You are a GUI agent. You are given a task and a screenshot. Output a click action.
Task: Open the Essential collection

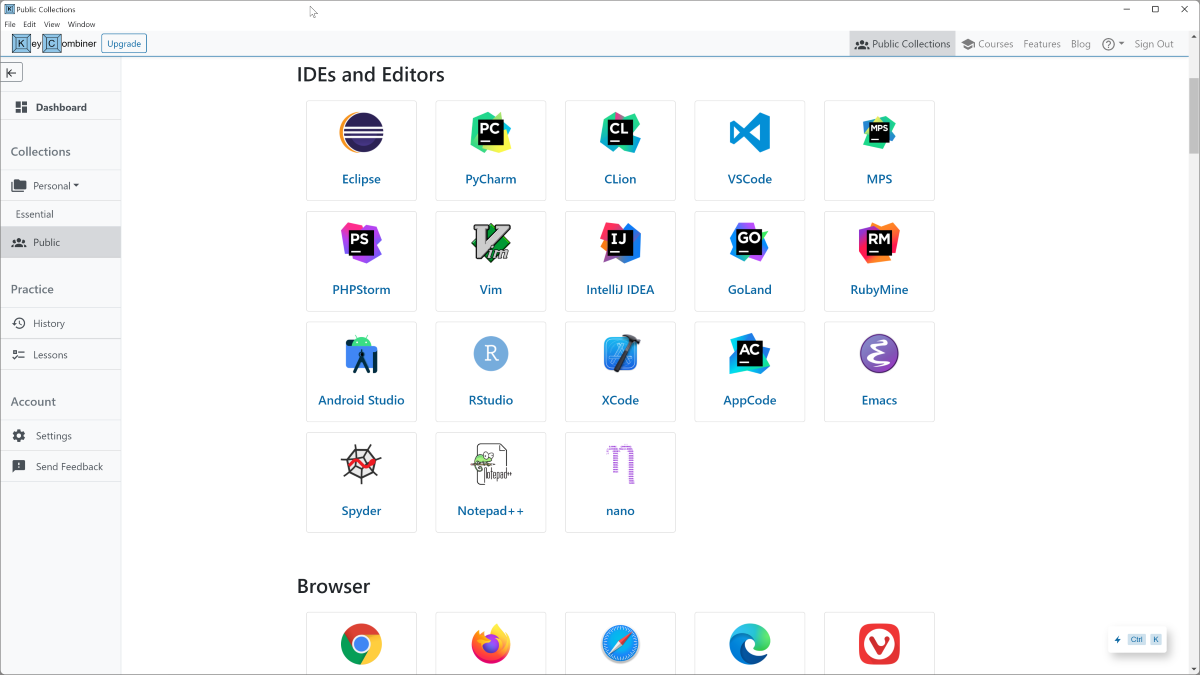[60, 214]
